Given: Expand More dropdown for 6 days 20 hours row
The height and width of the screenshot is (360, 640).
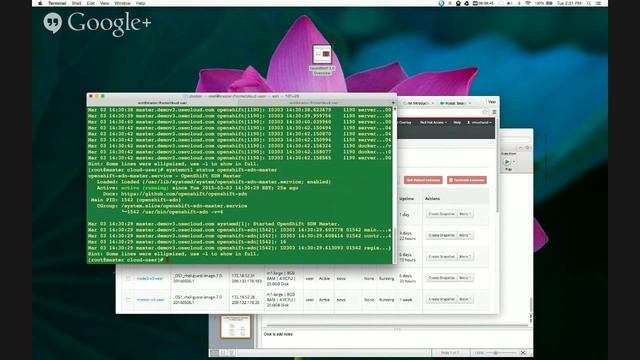Looking at the screenshot, I should (465, 278).
